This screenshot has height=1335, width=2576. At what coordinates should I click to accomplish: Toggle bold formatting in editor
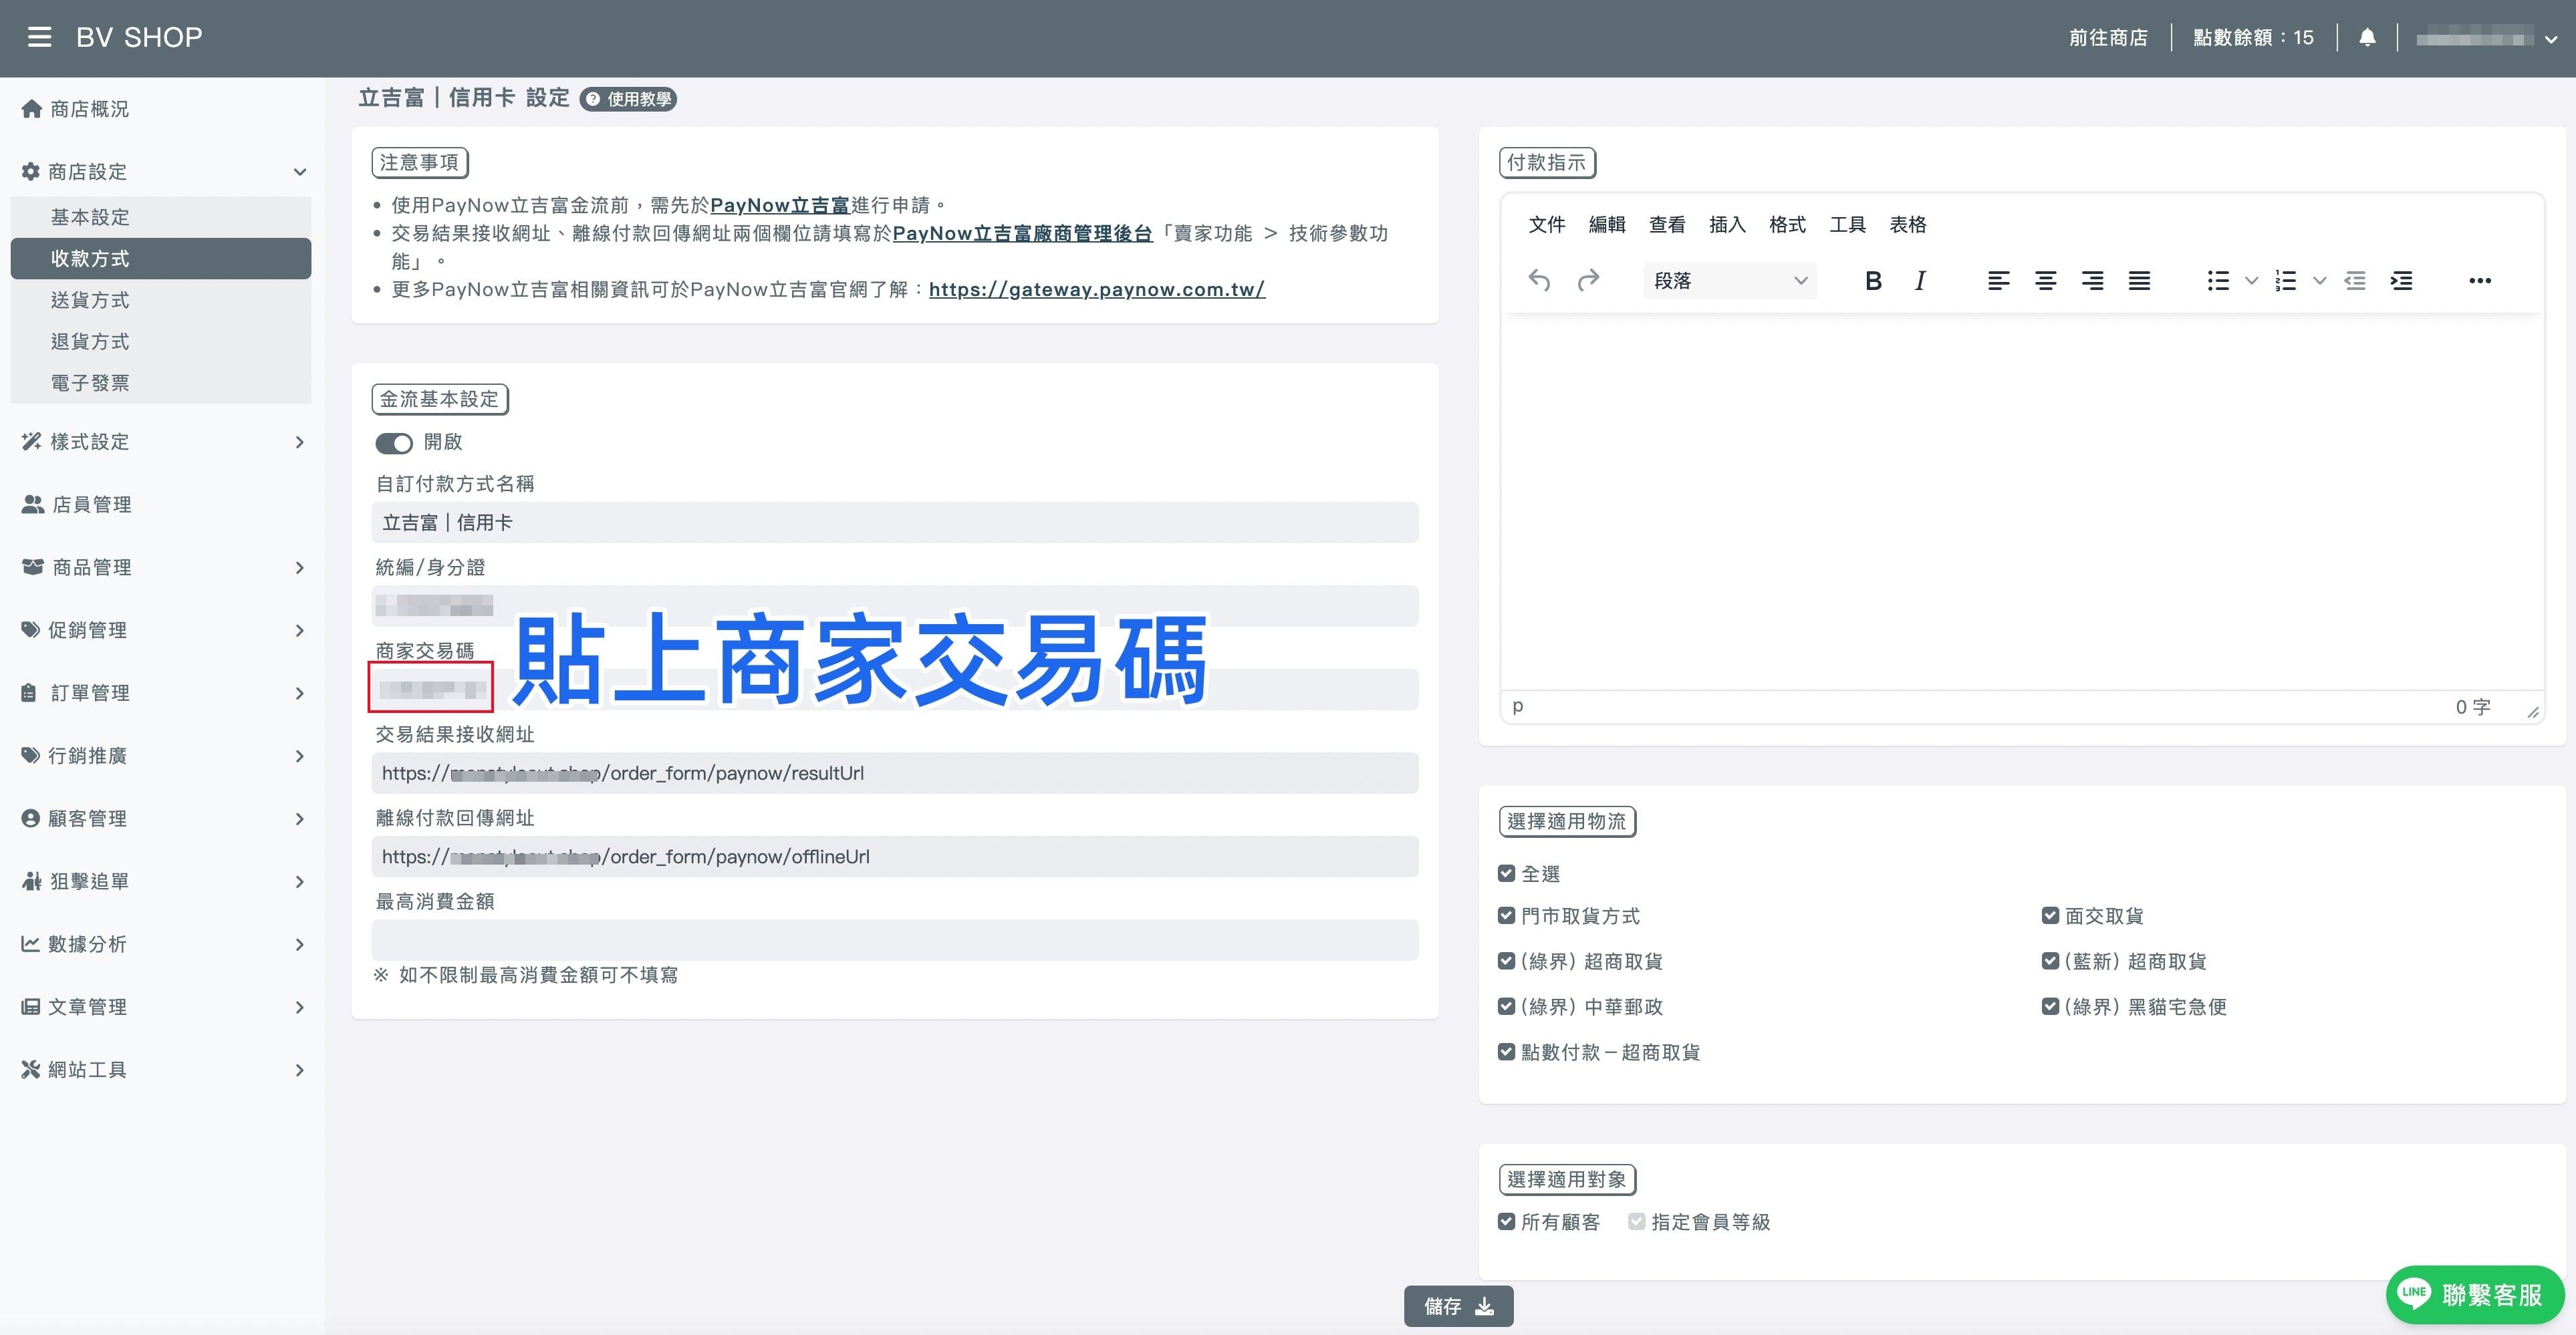click(x=1873, y=281)
